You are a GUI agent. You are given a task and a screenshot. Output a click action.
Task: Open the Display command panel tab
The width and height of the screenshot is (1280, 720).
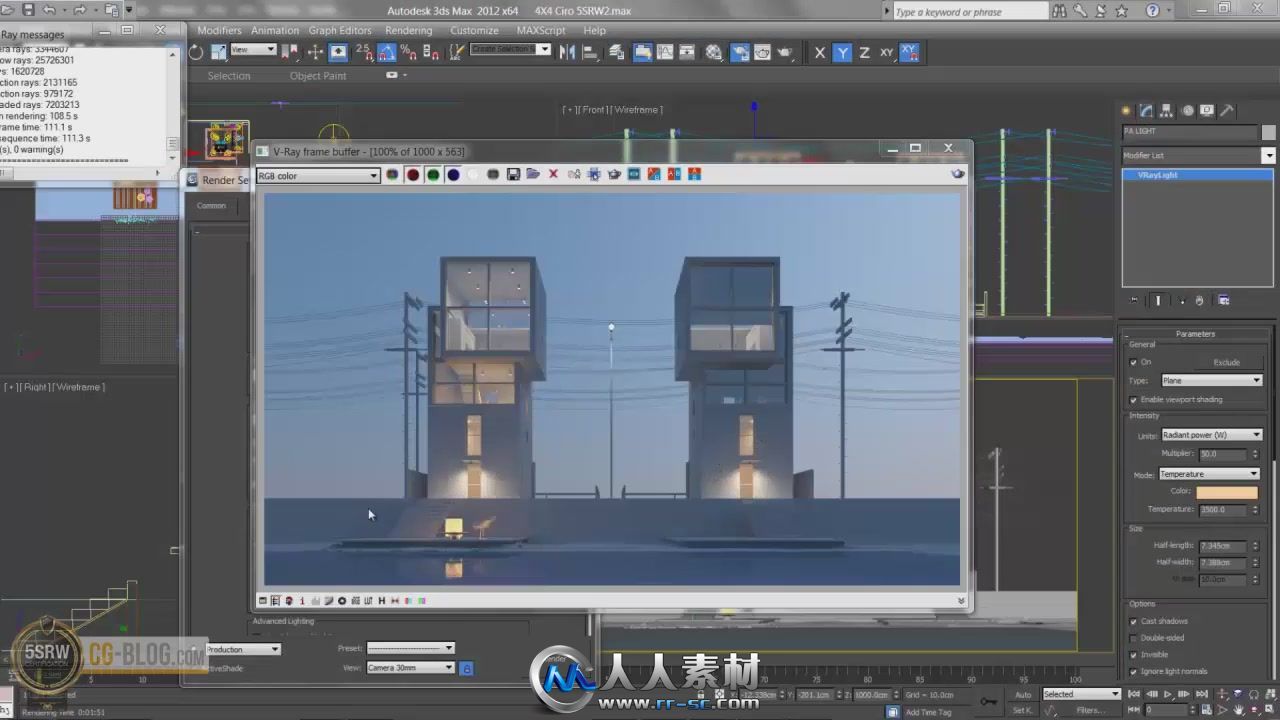pyautogui.click(x=1207, y=111)
